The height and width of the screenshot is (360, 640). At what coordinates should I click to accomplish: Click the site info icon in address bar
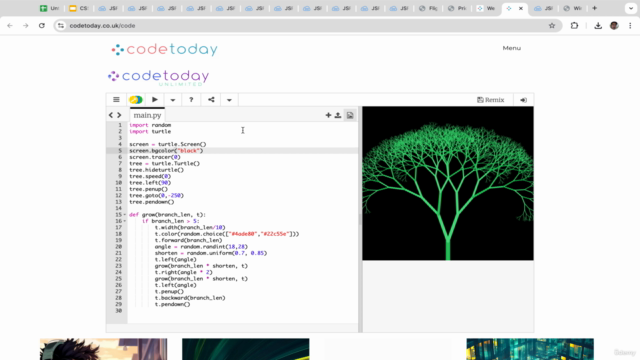point(61,26)
